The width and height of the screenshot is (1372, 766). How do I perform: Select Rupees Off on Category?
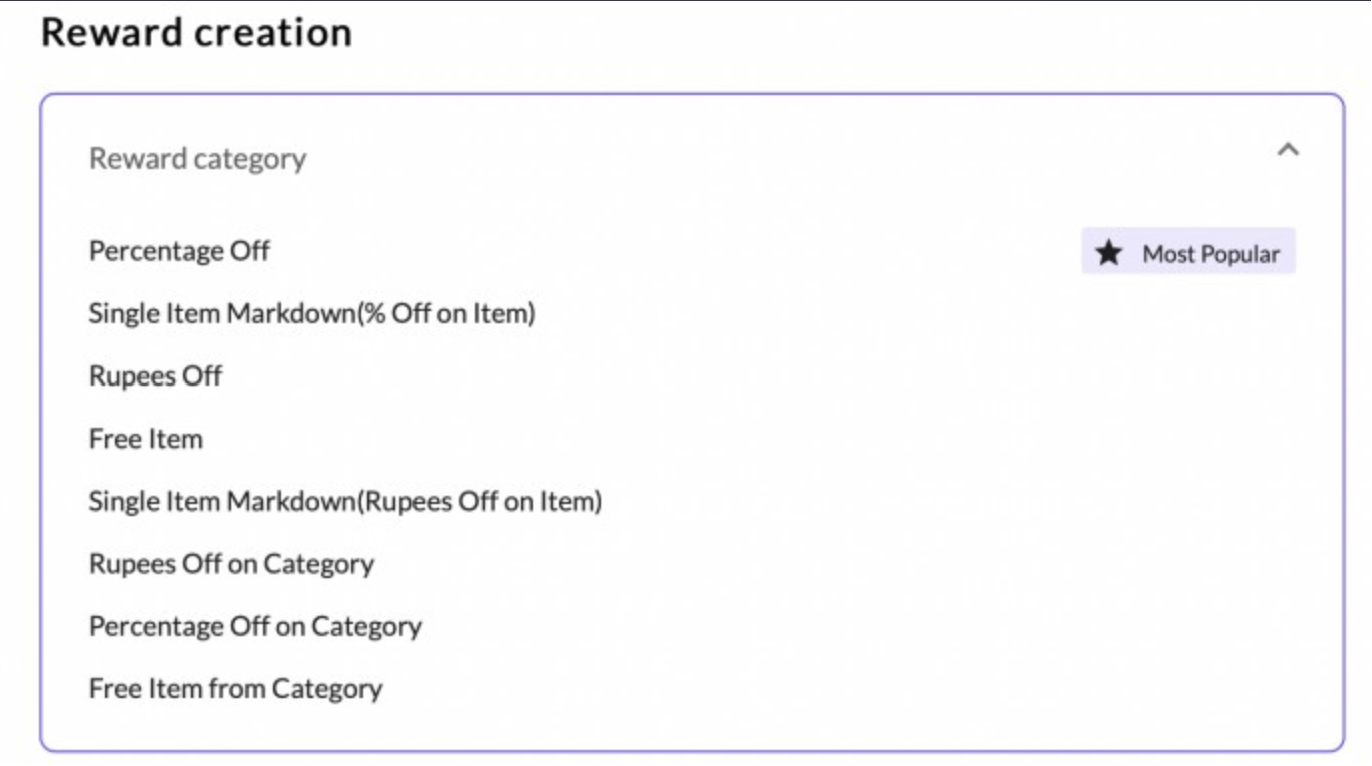click(232, 564)
